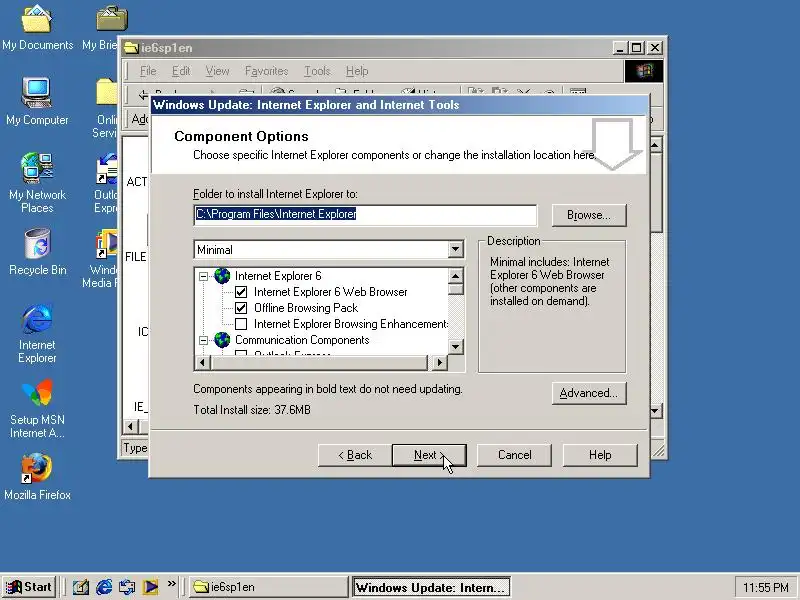Launch Windows Media Player quick launch icon
The height and width of the screenshot is (600, 800).
[x=150, y=587]
